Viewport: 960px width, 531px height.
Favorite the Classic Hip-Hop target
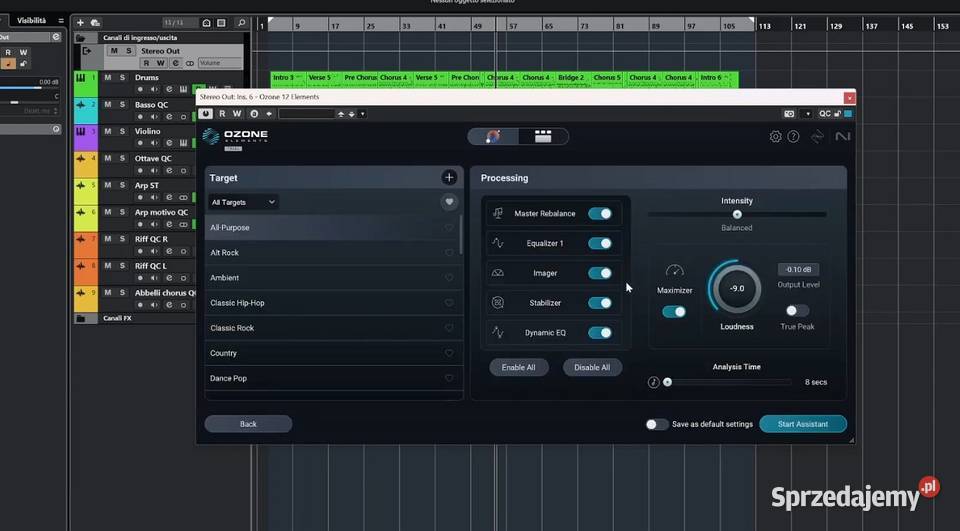[449, 303]
